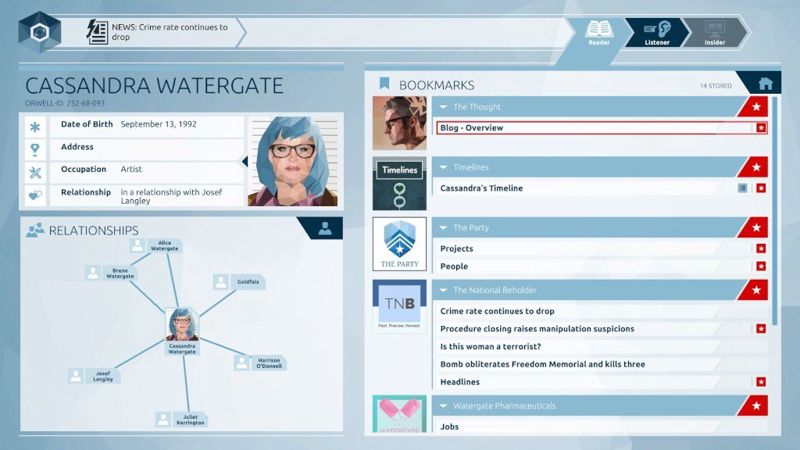Image resolution: width=800 pixels, height=450 pixels.
Task: Click the Watergate Pharmaceuticals pills thumbnail
Action: coord(399,414)
